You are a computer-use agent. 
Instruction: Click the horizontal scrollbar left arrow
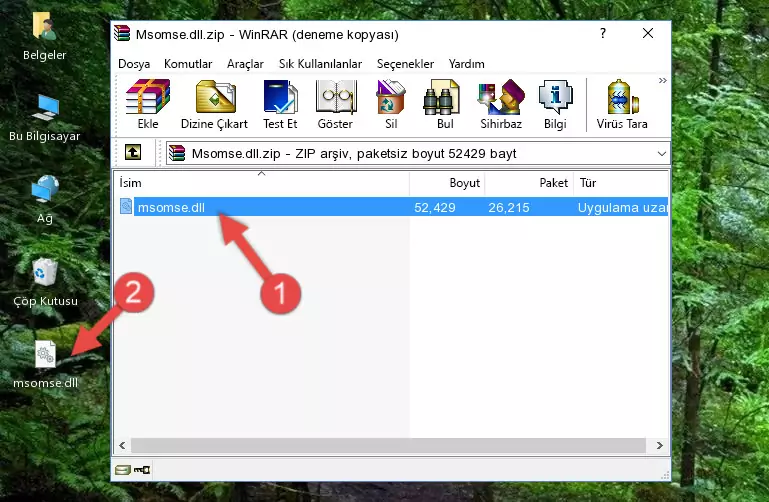point(123,445)
